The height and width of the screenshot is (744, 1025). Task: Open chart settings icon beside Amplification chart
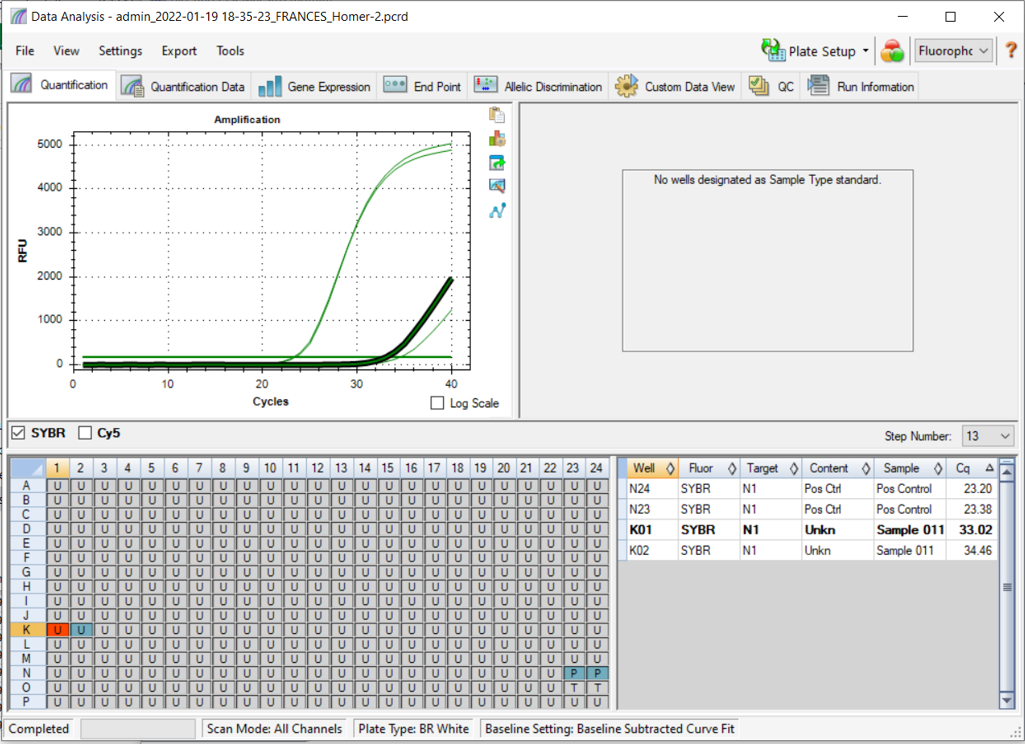[496, 139]
